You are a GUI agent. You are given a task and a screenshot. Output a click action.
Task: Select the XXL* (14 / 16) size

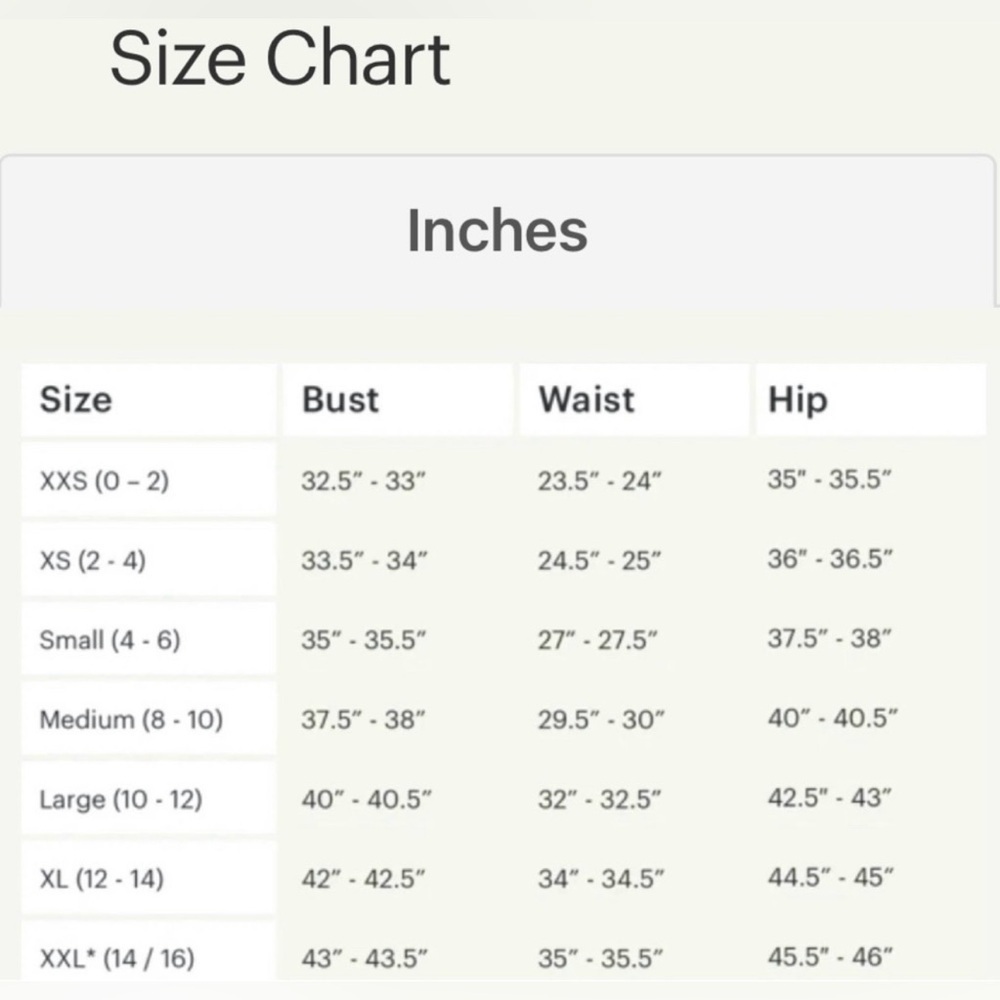[117, 958]
